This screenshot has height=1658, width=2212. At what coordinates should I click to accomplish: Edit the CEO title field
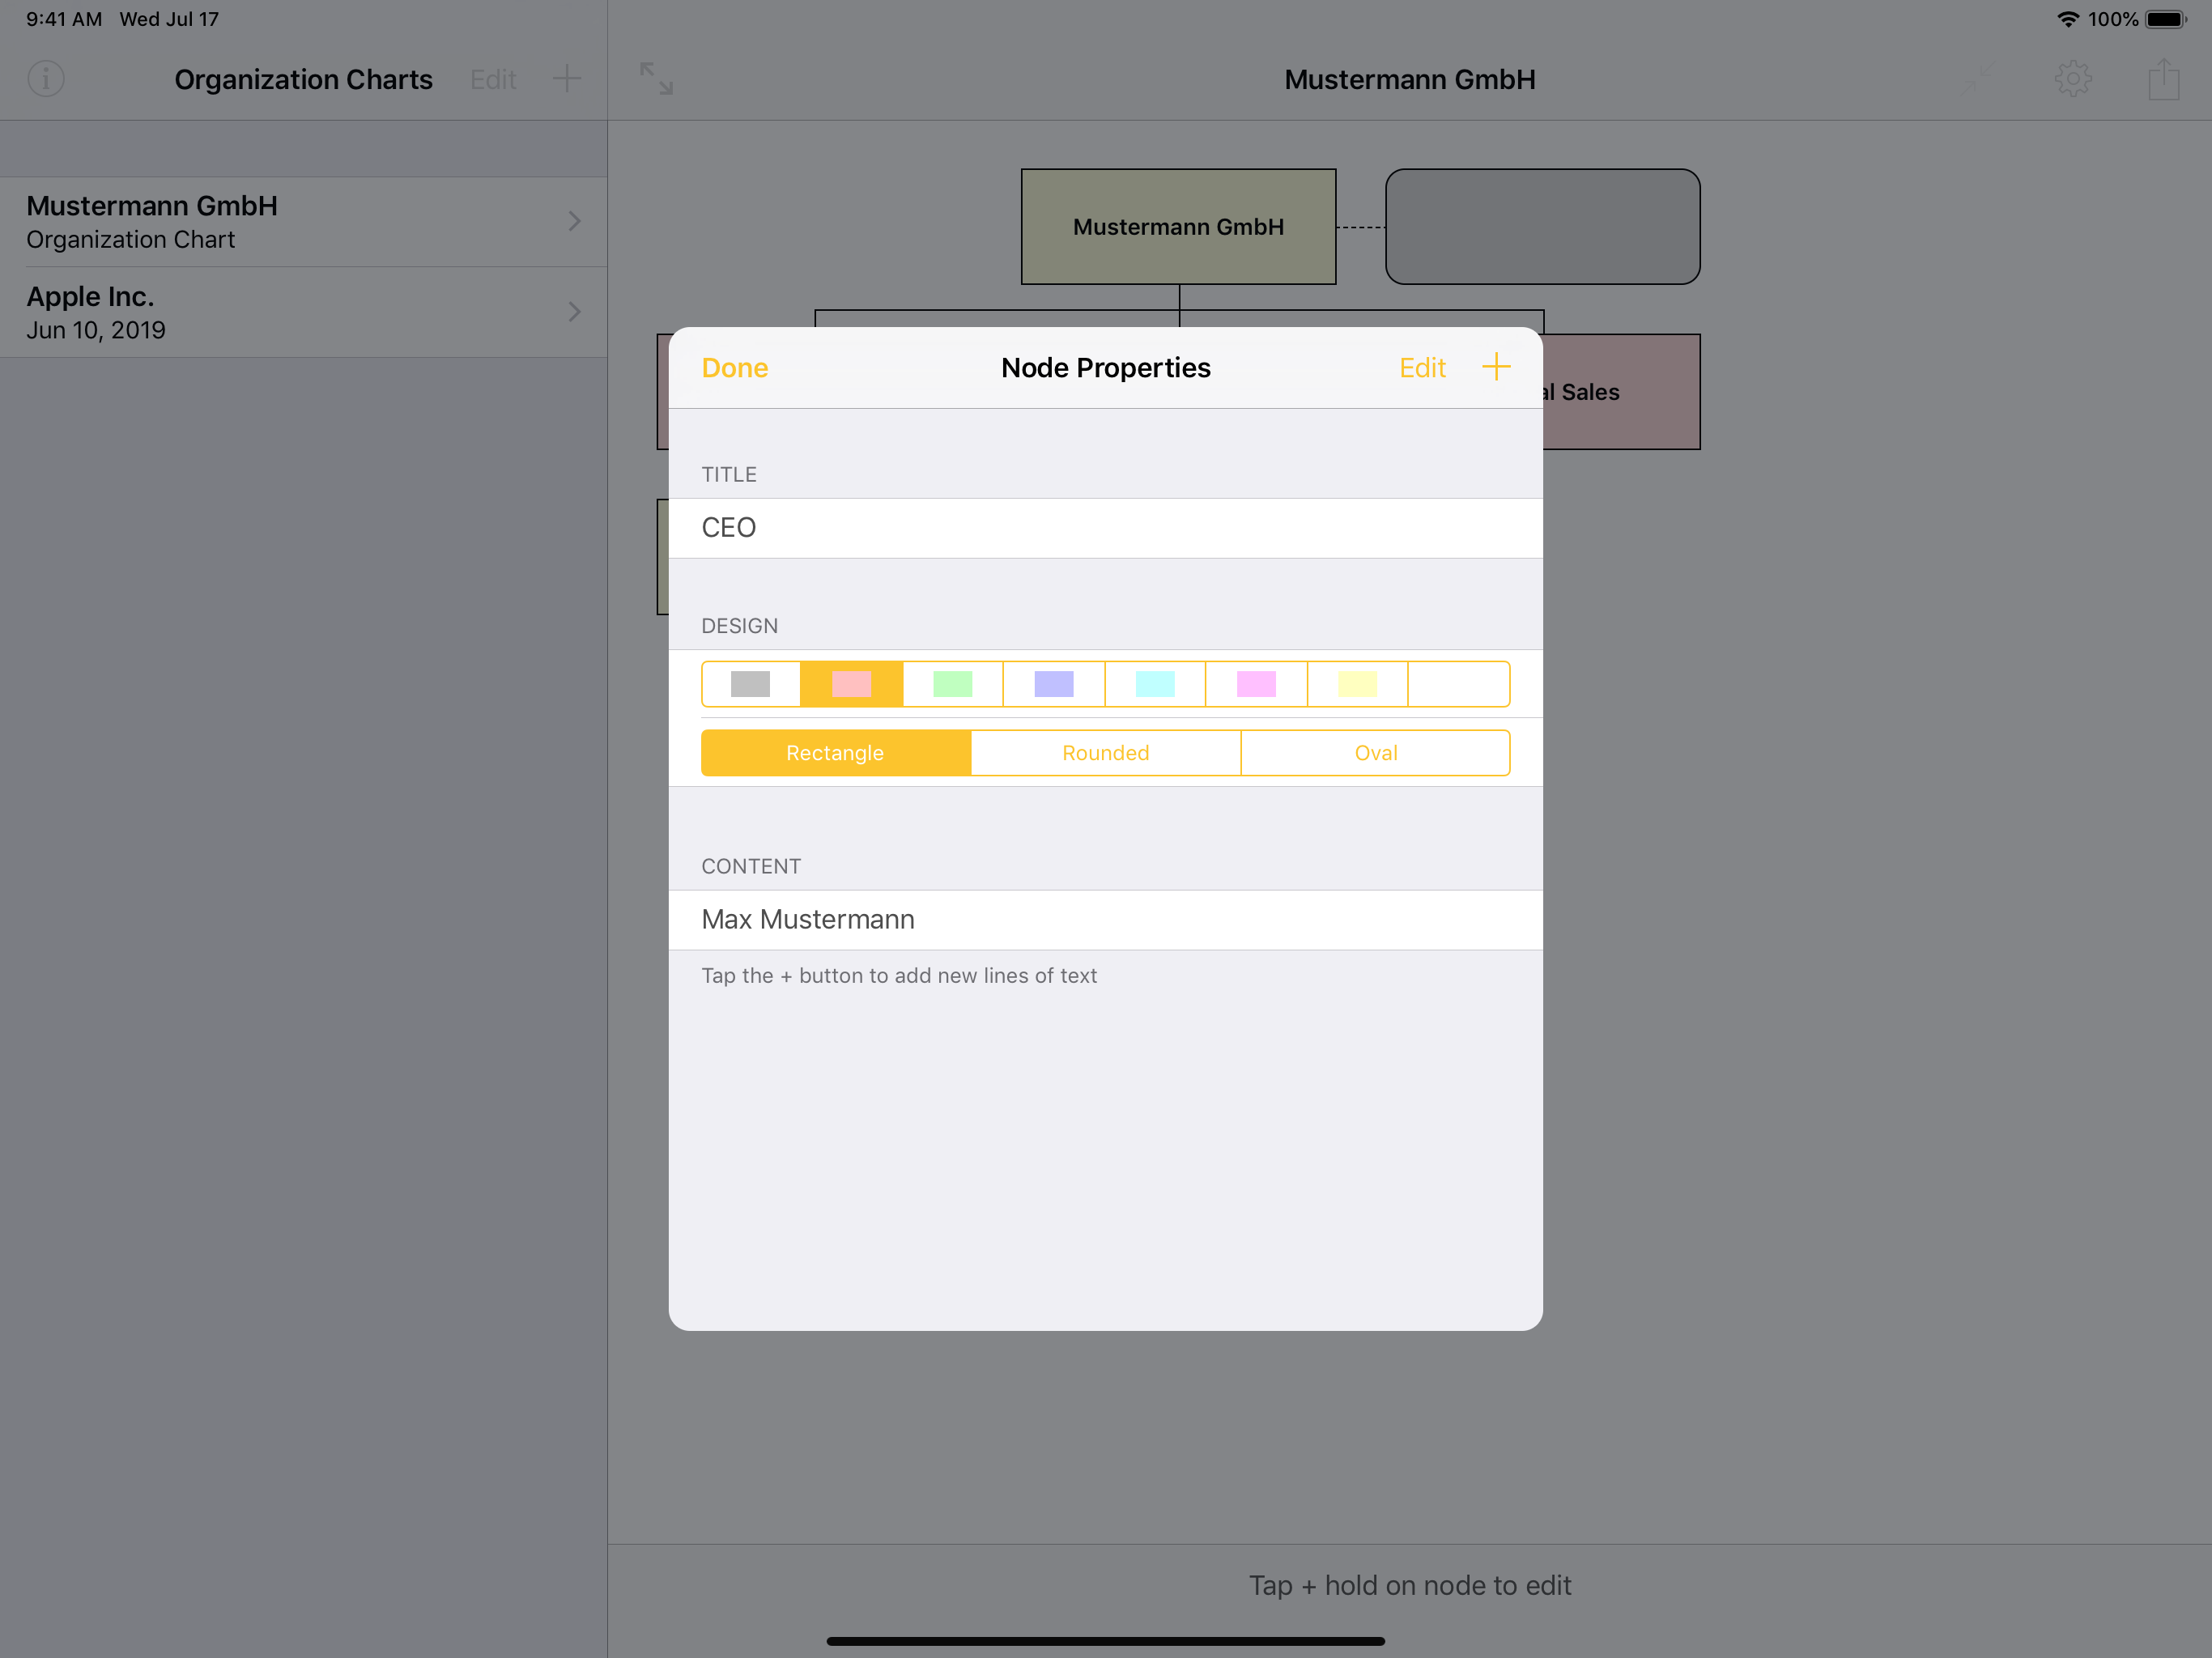1106,528
